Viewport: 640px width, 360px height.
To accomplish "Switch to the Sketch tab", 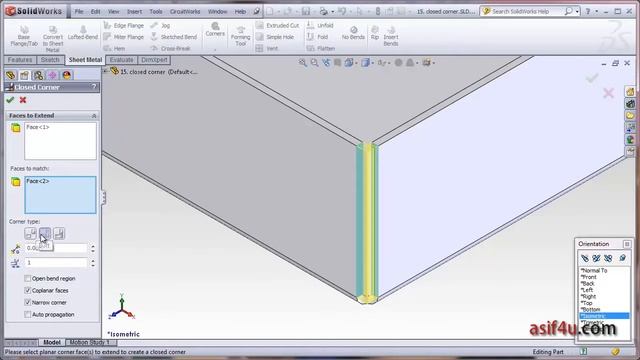I will [50, 60].
